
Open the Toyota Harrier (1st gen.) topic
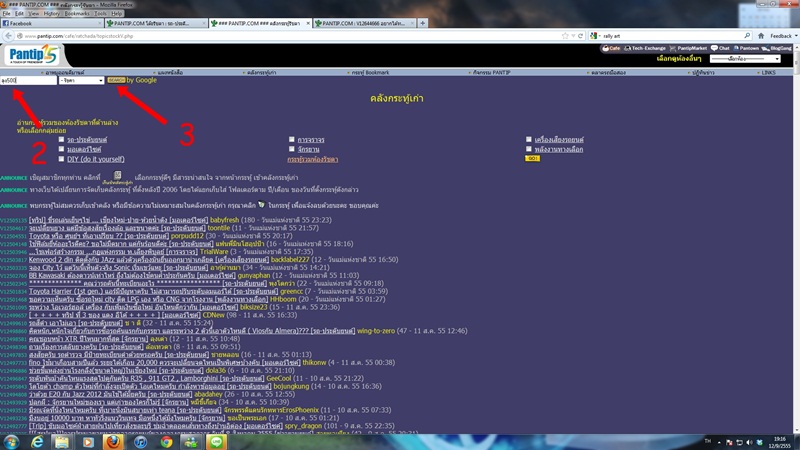coord(153,291)
